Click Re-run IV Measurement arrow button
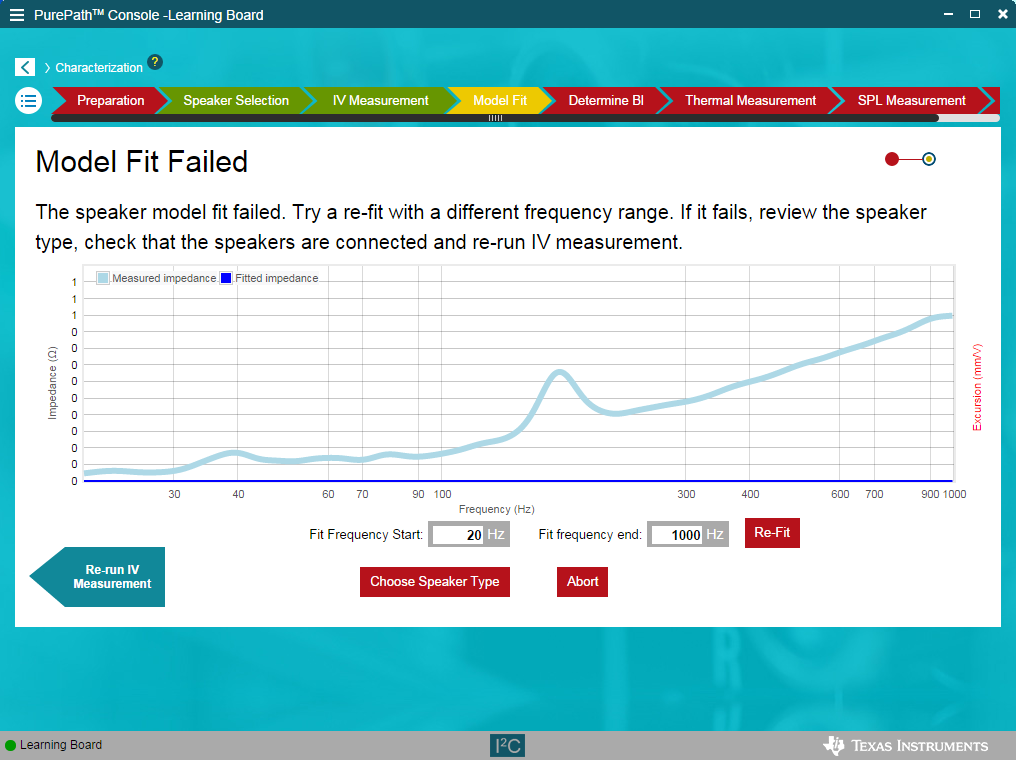This screenshot has height=760, width=1016. point(98,577)
